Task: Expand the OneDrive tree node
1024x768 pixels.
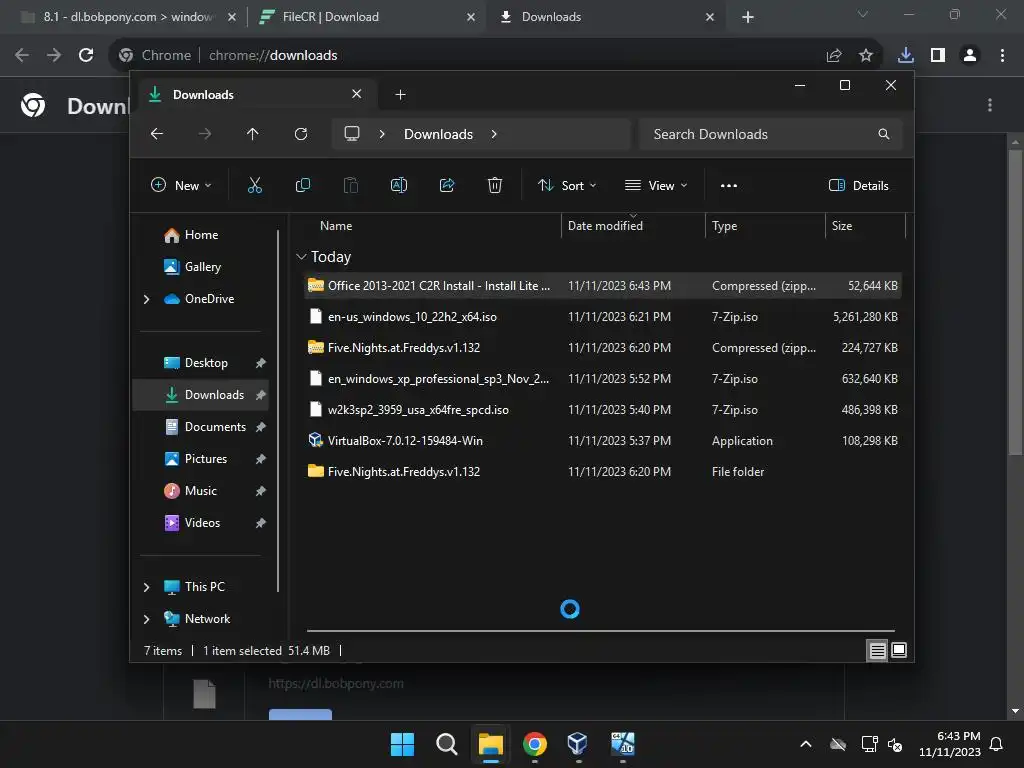Action: pyautogui.click(x=146, y=299)
